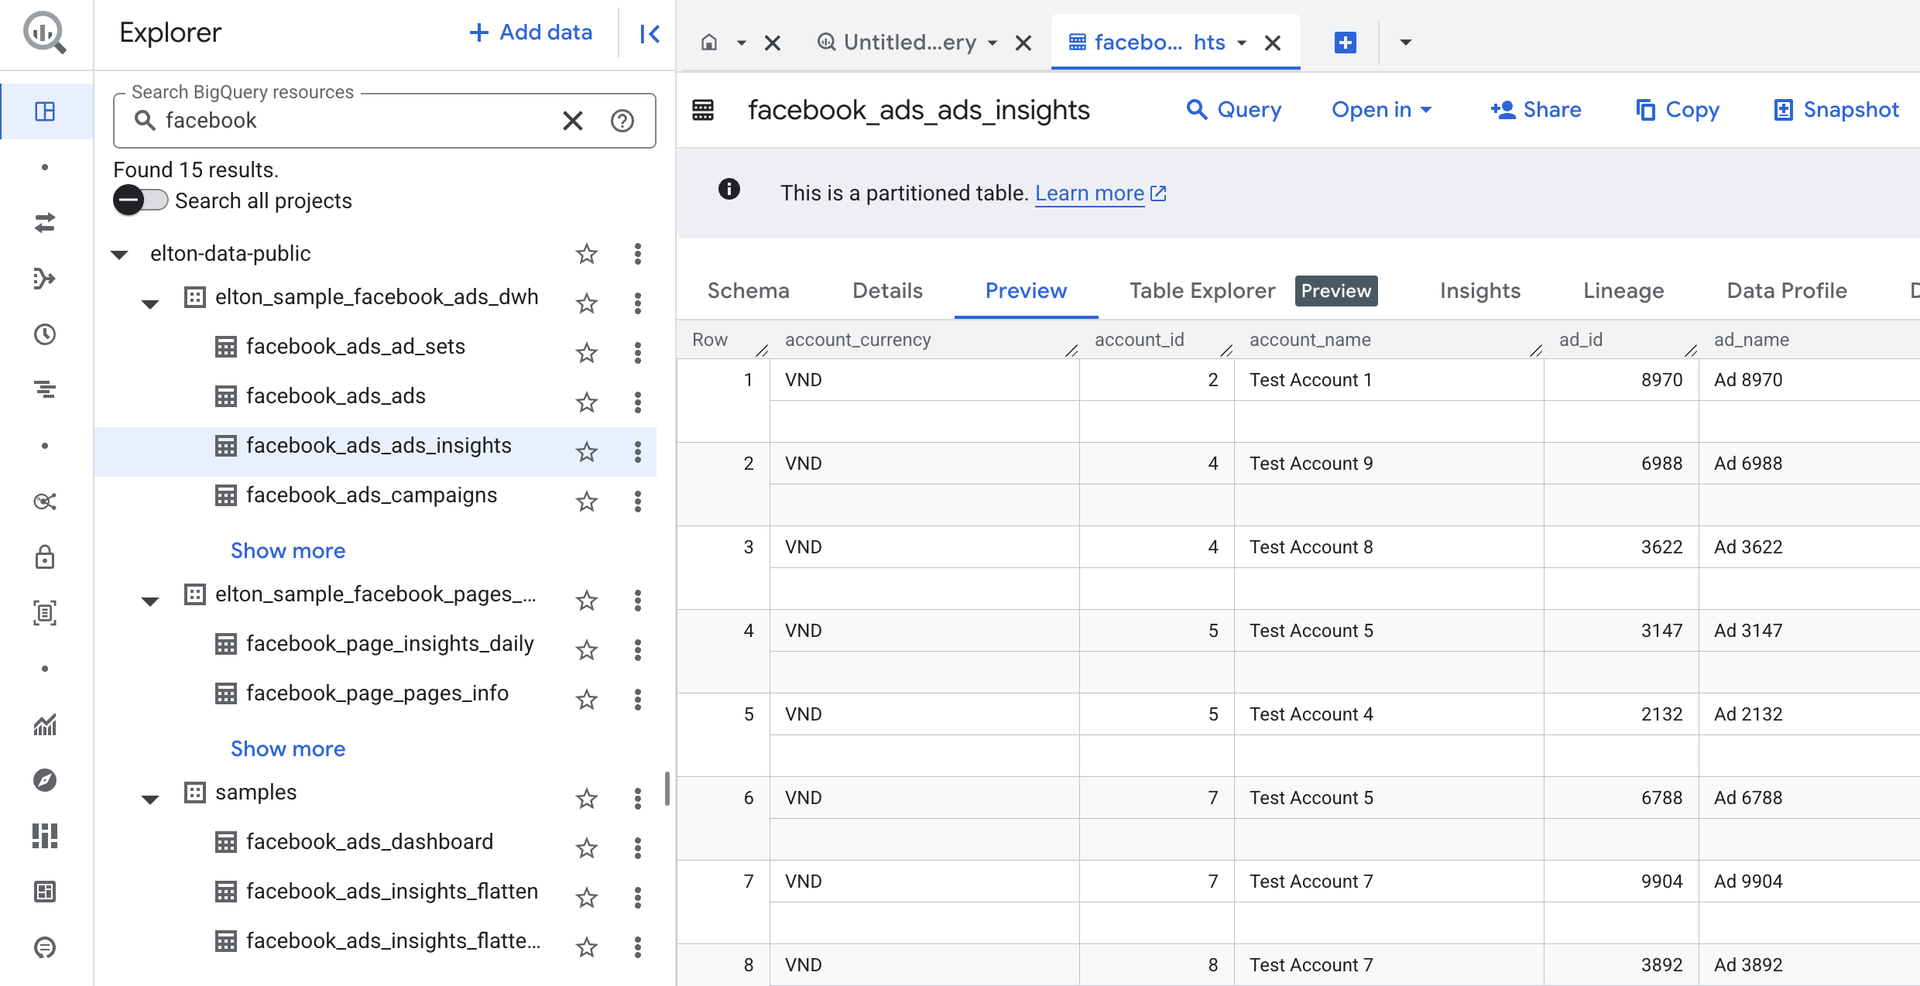Screen dimensions: 1920x986
Task: Switch to the Insights tab
Action: 1480,291
